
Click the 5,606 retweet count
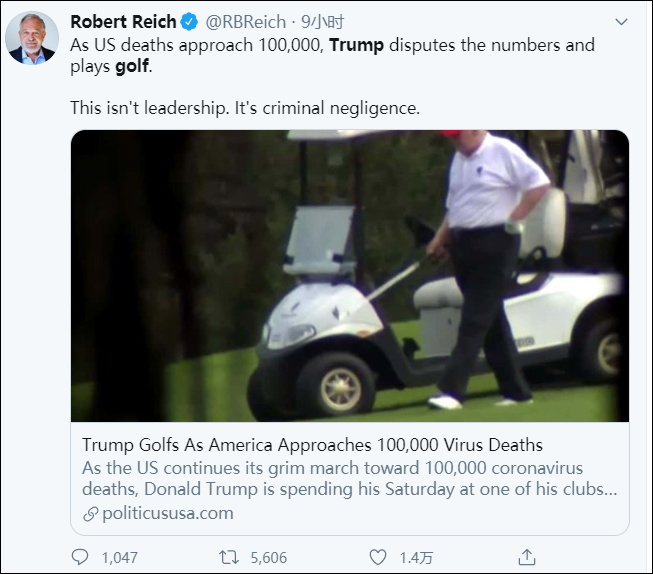pos(268,557)
